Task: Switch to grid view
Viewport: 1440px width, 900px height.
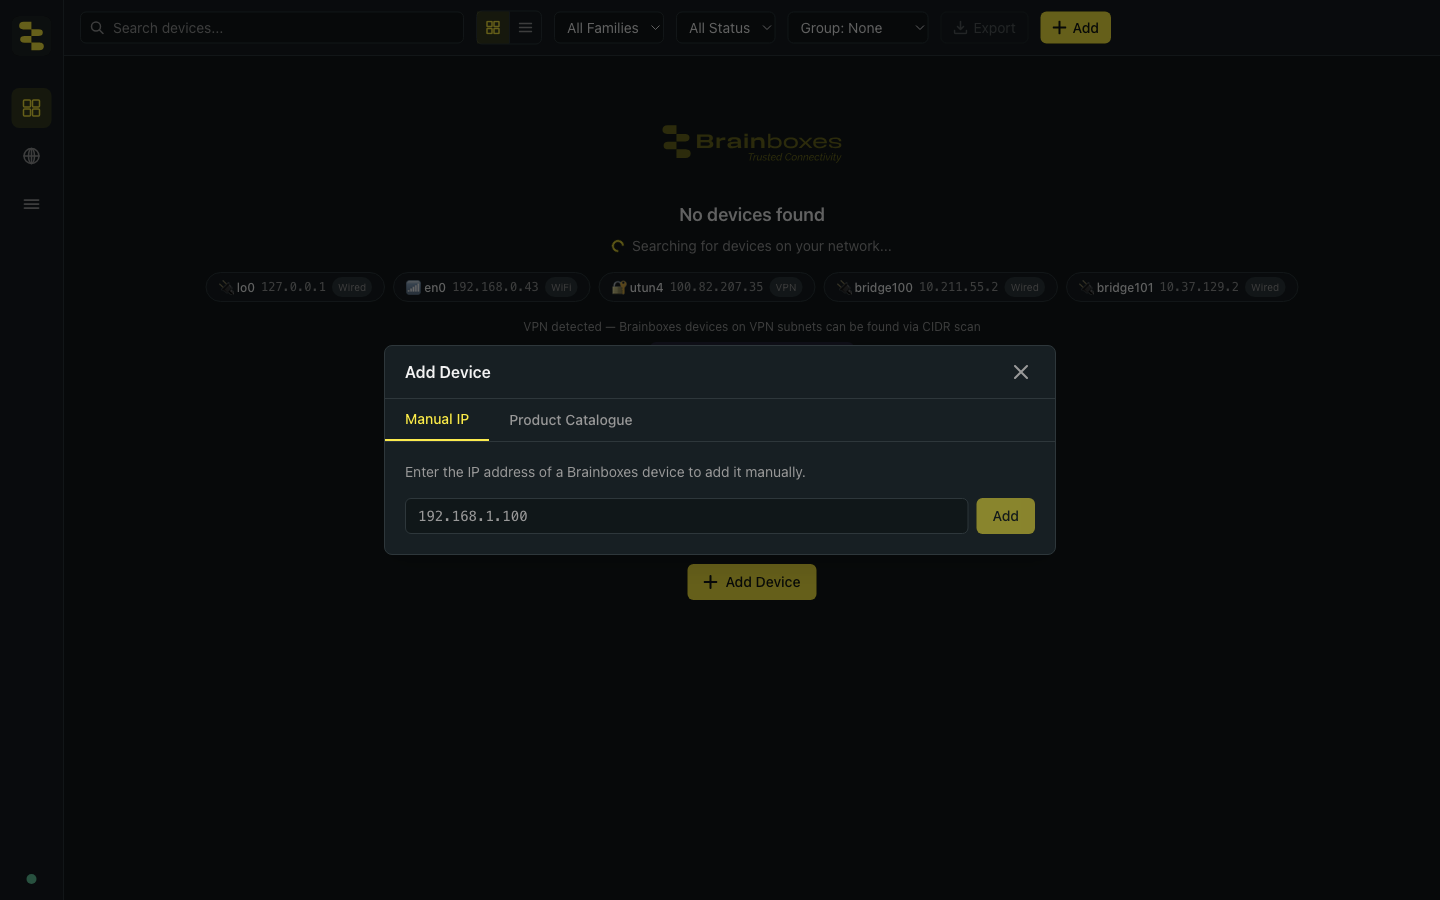Action: point(493,28)
